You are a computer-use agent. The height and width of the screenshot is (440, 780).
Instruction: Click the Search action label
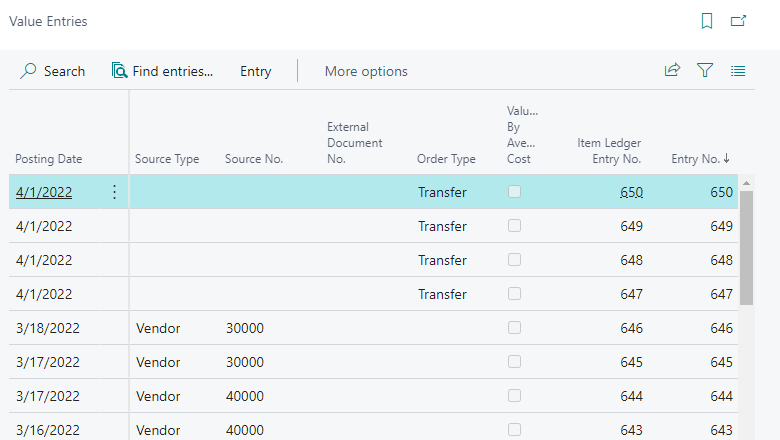click(x=64, y=72)
